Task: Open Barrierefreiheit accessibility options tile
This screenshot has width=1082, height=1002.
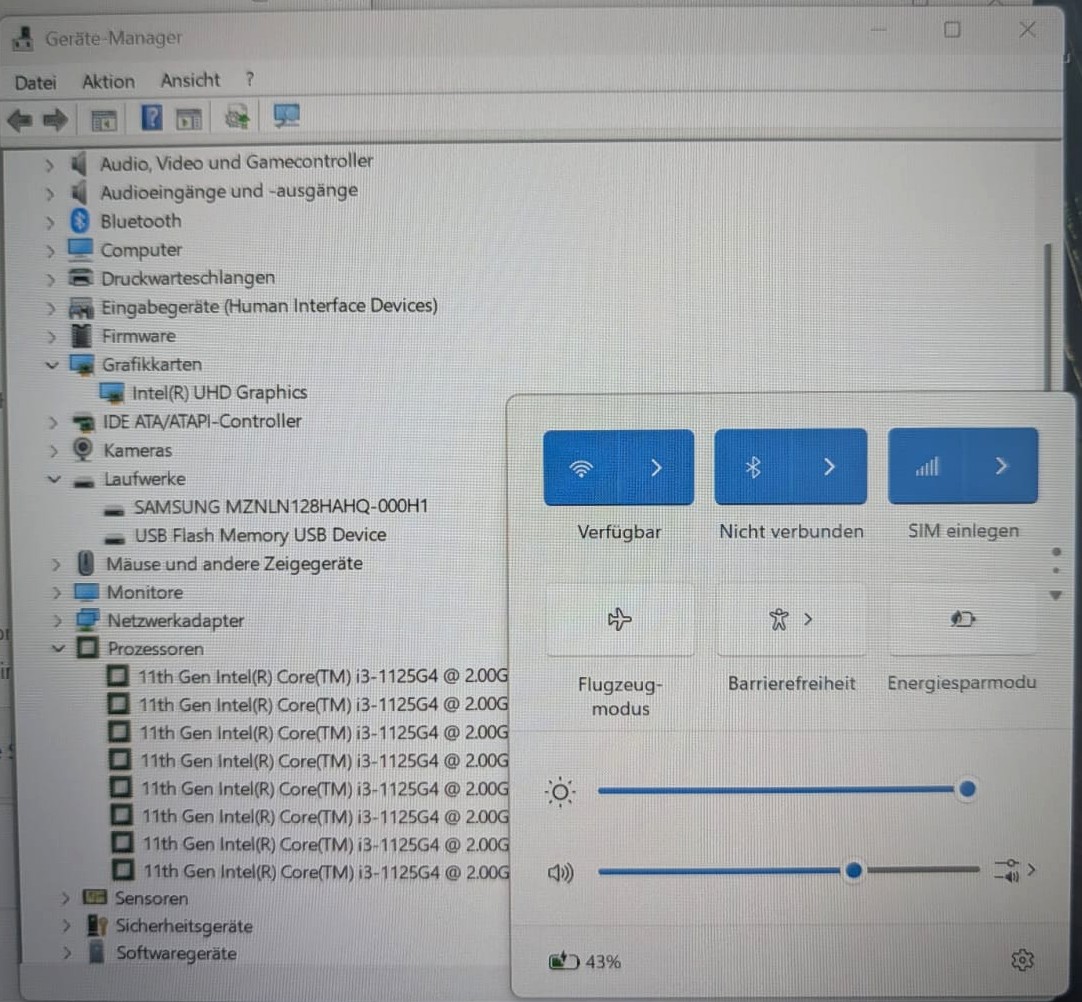Action: click(x=791, y=619)
